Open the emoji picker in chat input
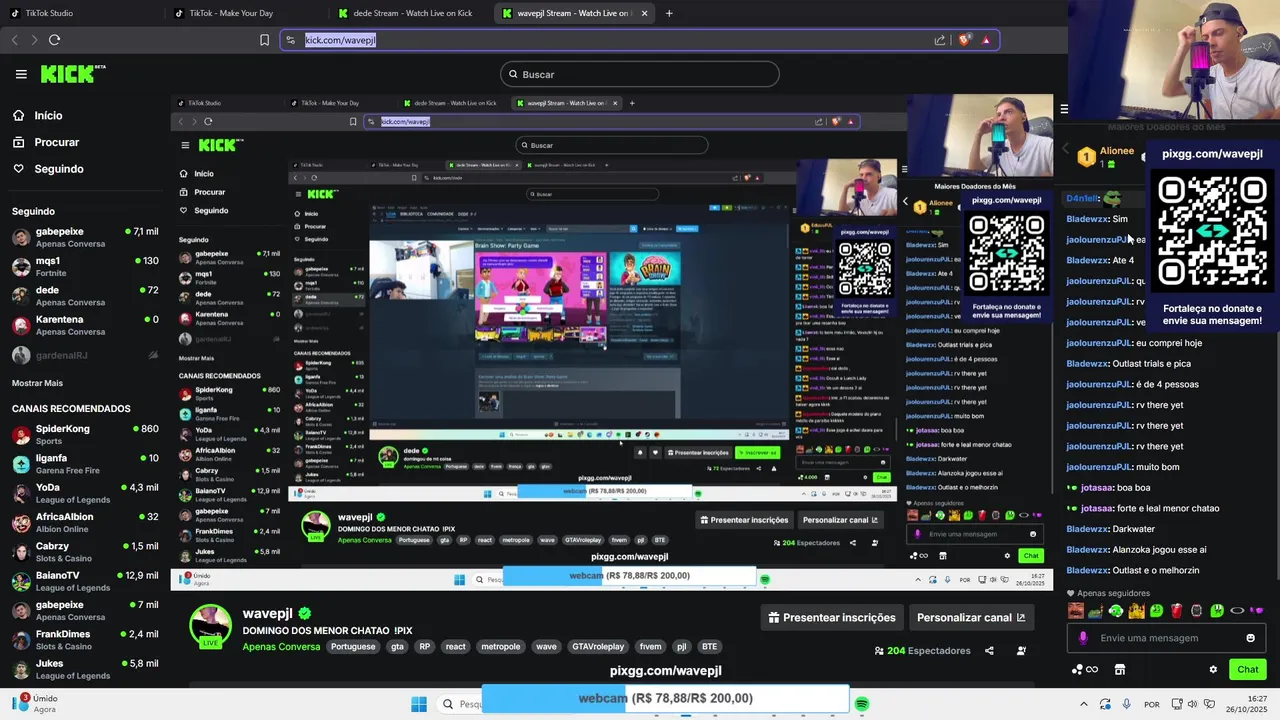Viewport: 1280px width, 720px height. [x=1250, y=638]
